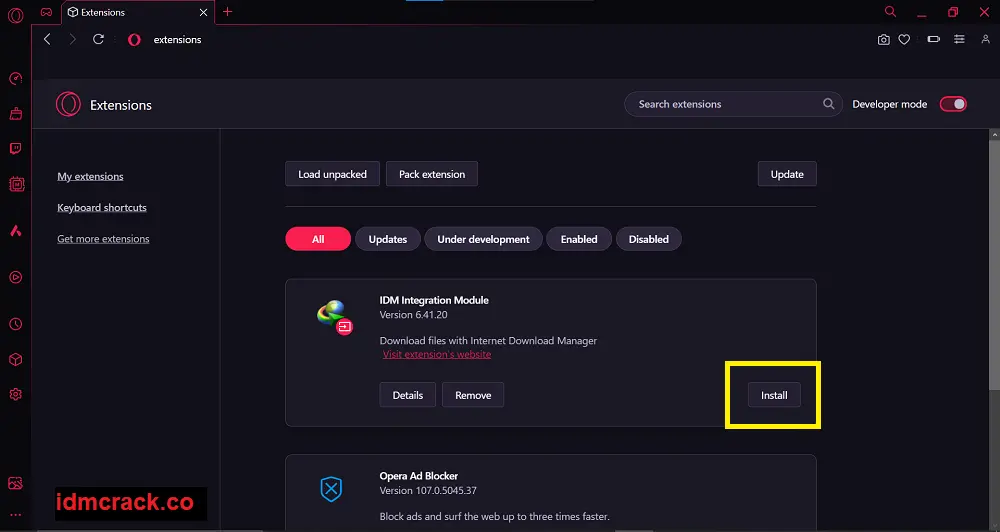1000x532 pixels.
Task: Open My extensions link
Action: [91, 177]
